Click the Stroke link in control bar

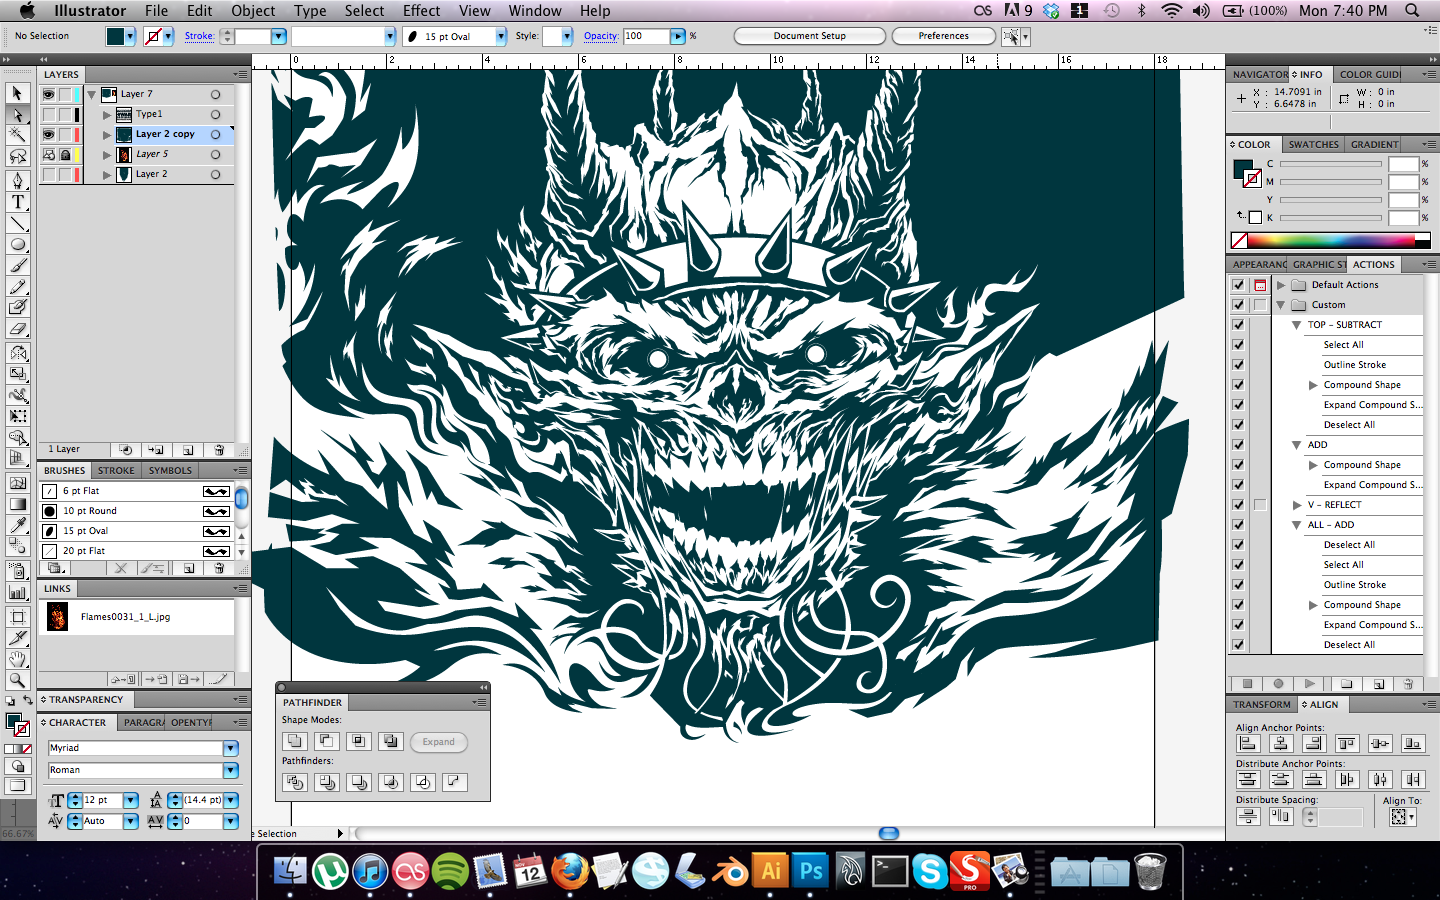point(199,36)
